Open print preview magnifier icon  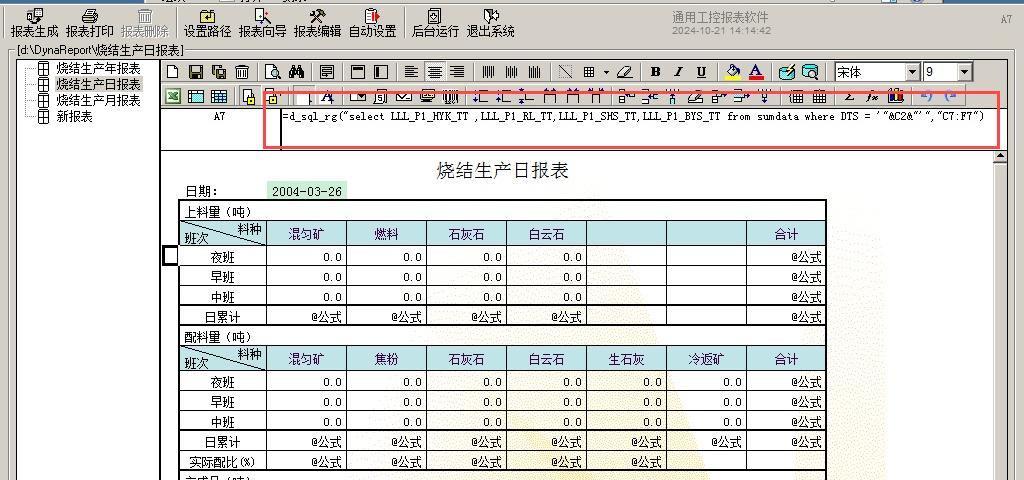[x=272, y=72]
